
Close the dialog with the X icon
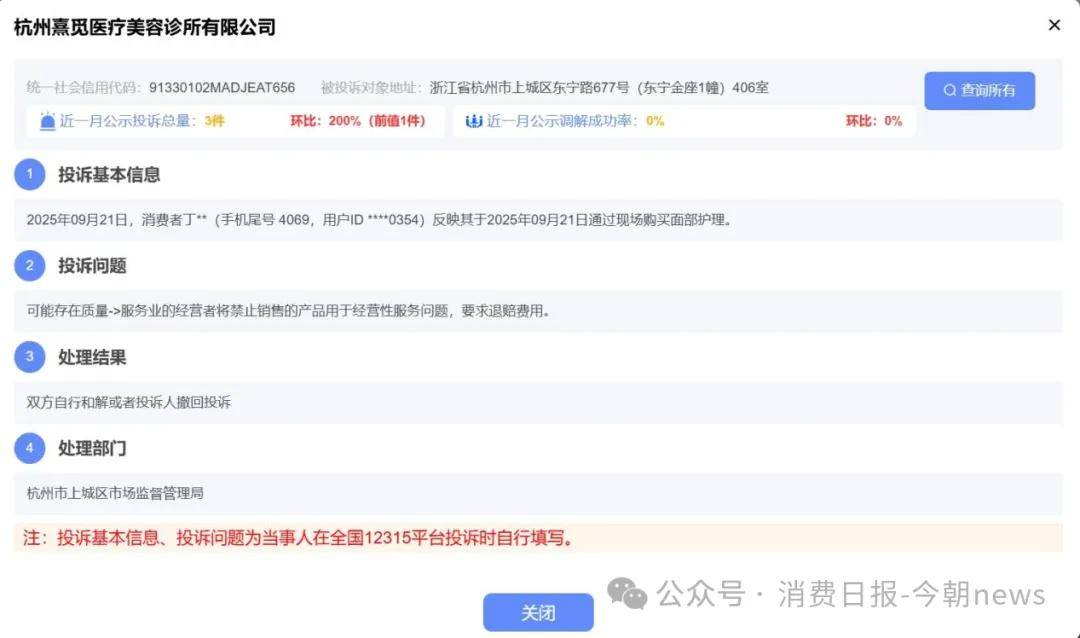[x=1054, y=25]
